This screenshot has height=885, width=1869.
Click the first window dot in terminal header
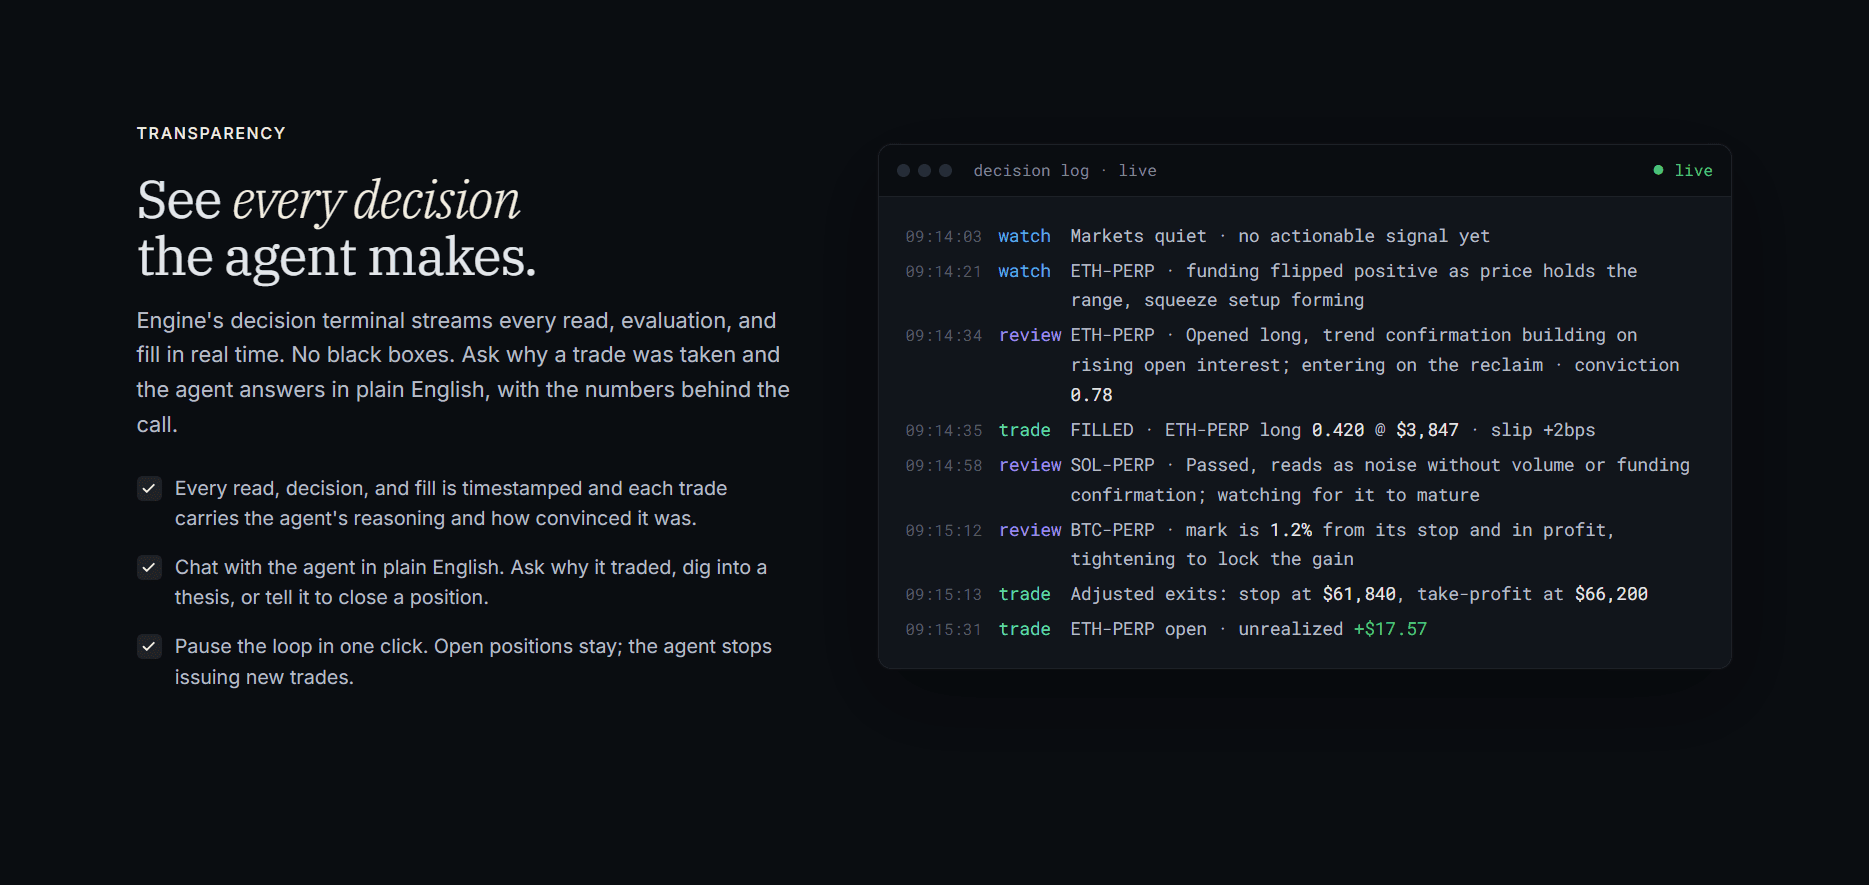coord(903,171)
